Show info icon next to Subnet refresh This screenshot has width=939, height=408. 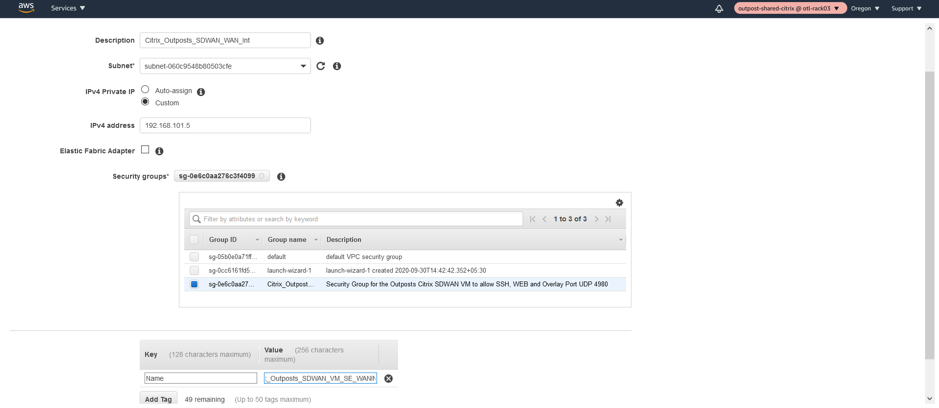[x=337, y=66]
